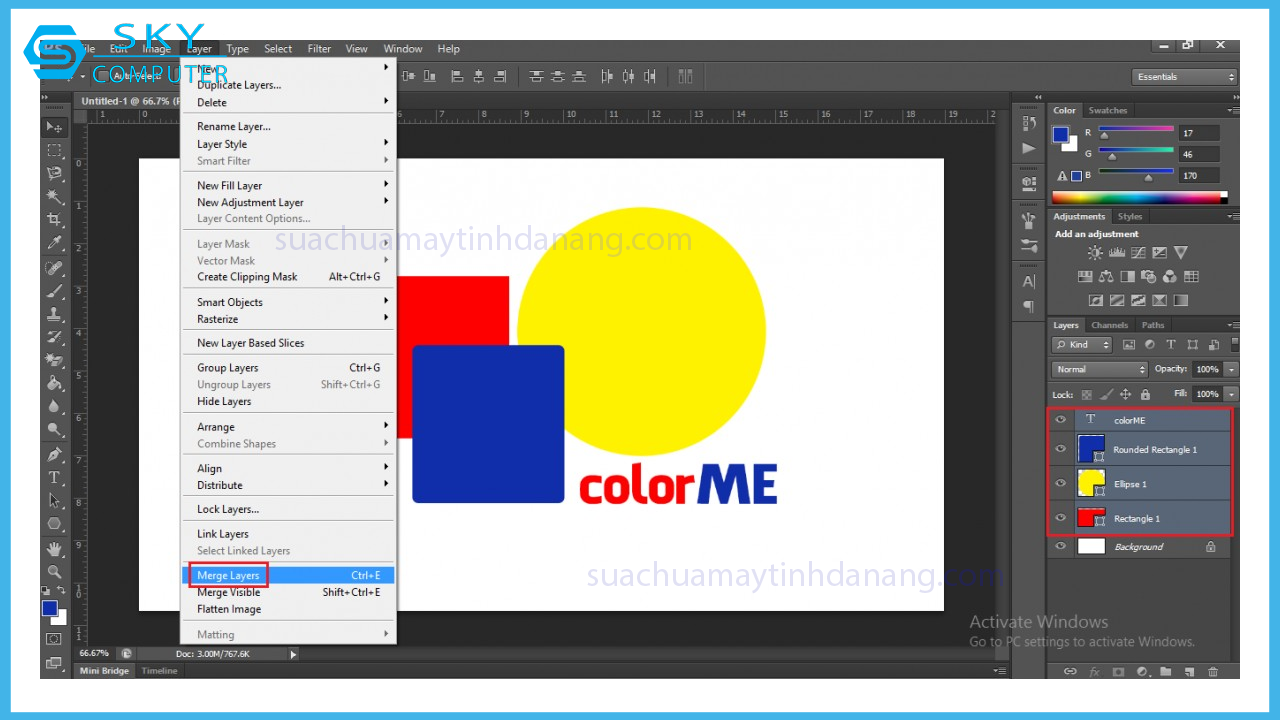The image size is (1280, 720).
Task: Switch to the Channels tab
Action: click(1109, 325)
